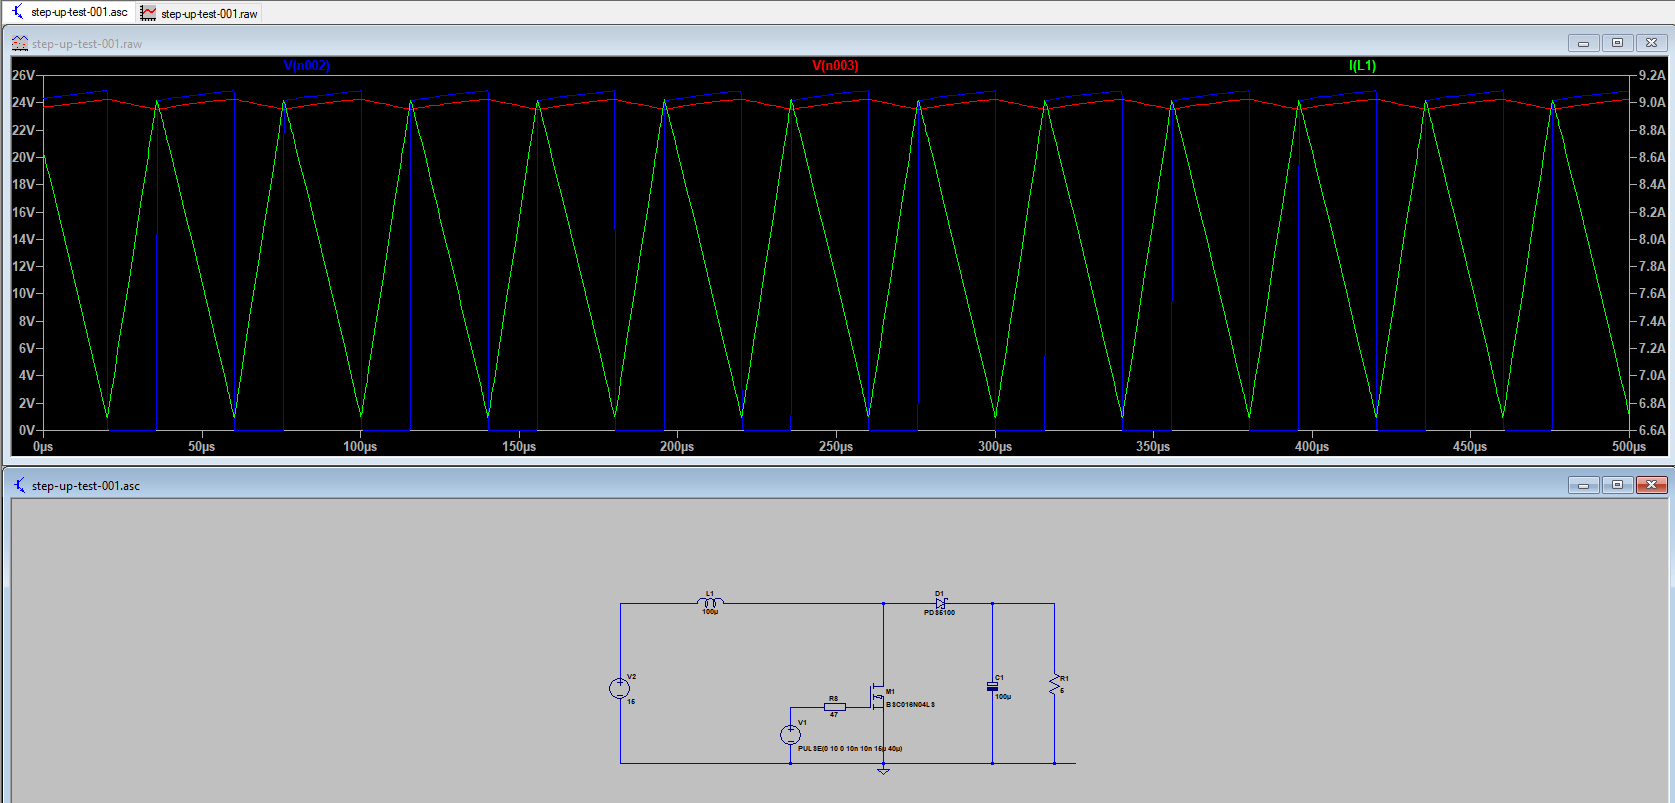
Task: Click the PULSE(0 10 0 10n 10n 15µ 40µ) text
Action: (850, 748)
